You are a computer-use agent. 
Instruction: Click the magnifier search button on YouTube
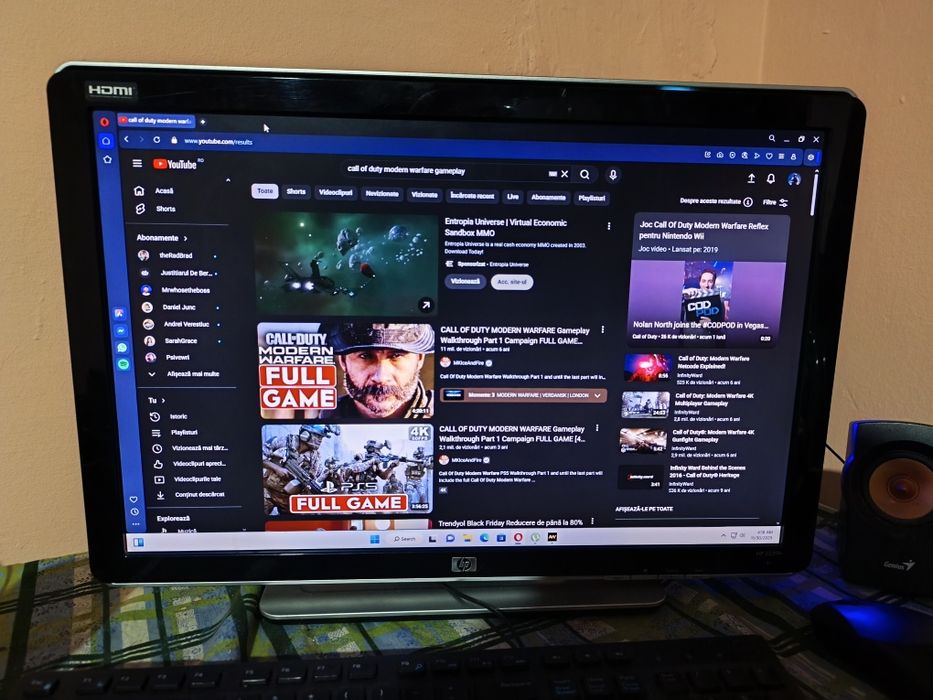[585, 174]
